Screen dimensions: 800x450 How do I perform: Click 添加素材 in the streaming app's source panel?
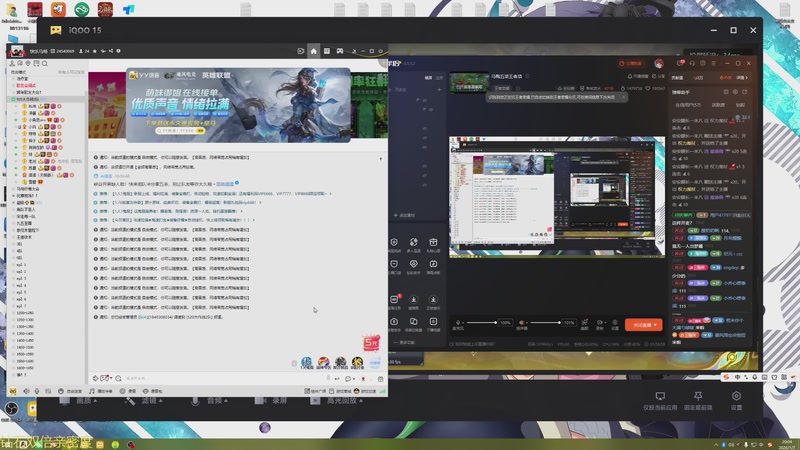(404, 215)
